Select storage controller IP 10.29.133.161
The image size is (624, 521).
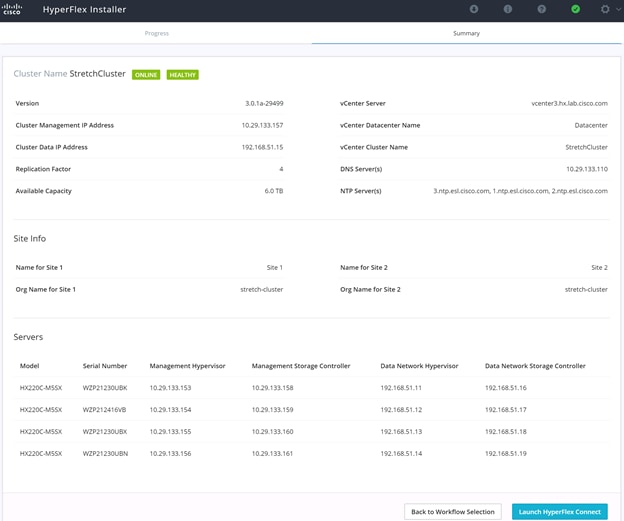[x=272, y=453]
